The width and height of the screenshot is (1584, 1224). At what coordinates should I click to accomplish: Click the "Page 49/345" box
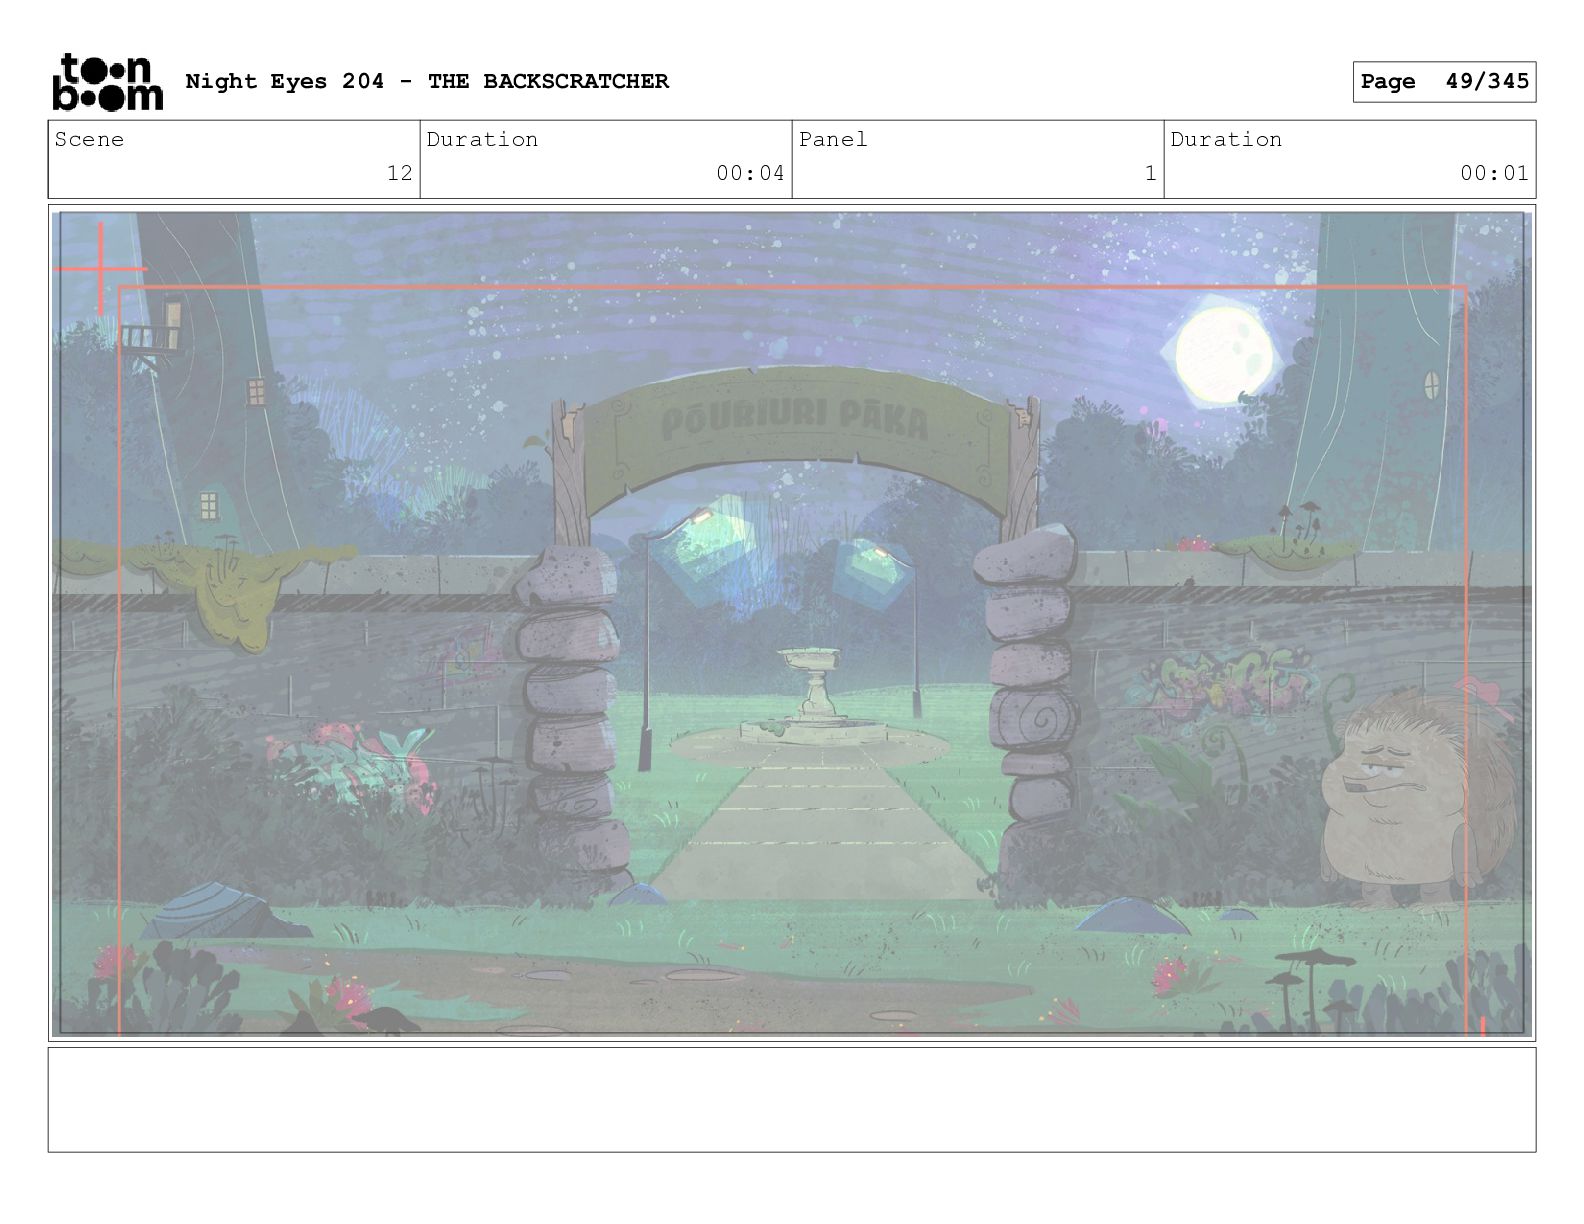[x=1444, y=82]
